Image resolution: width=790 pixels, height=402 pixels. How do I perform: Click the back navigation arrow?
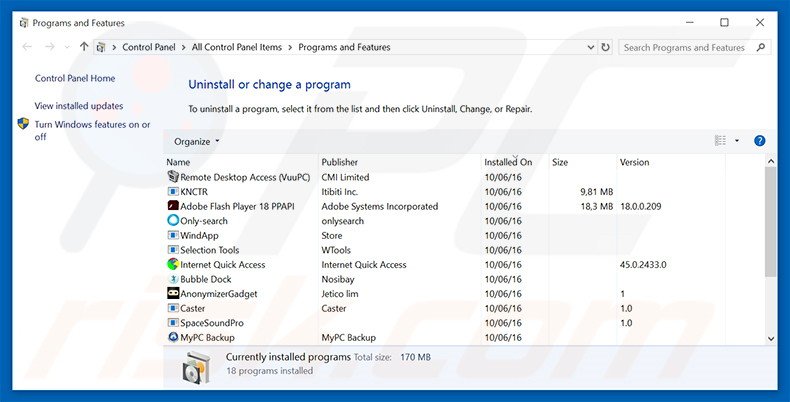click(x=27, y=47)
